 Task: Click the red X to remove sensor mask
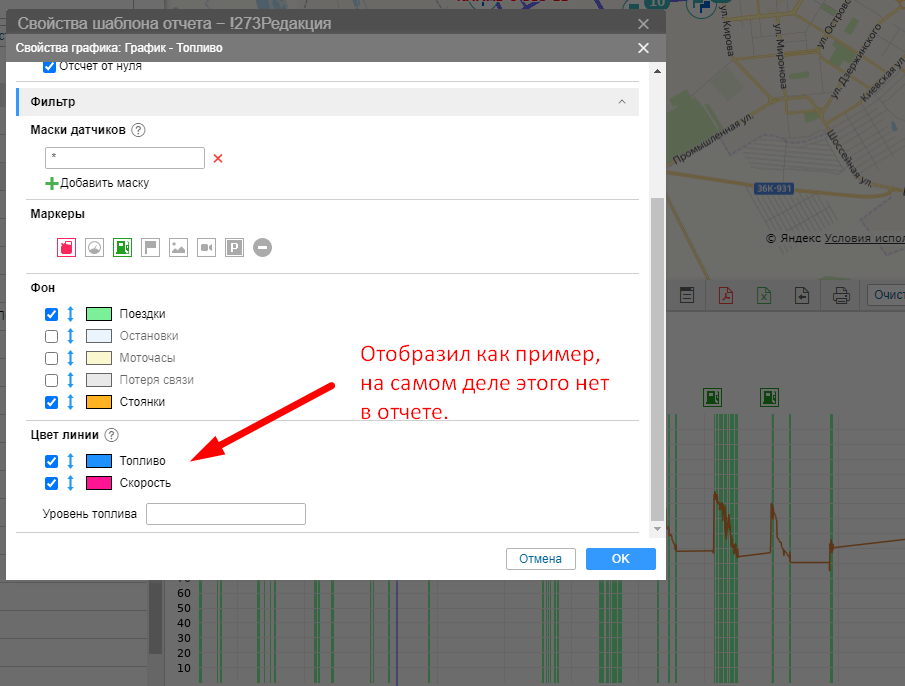(x=218, y=158)
